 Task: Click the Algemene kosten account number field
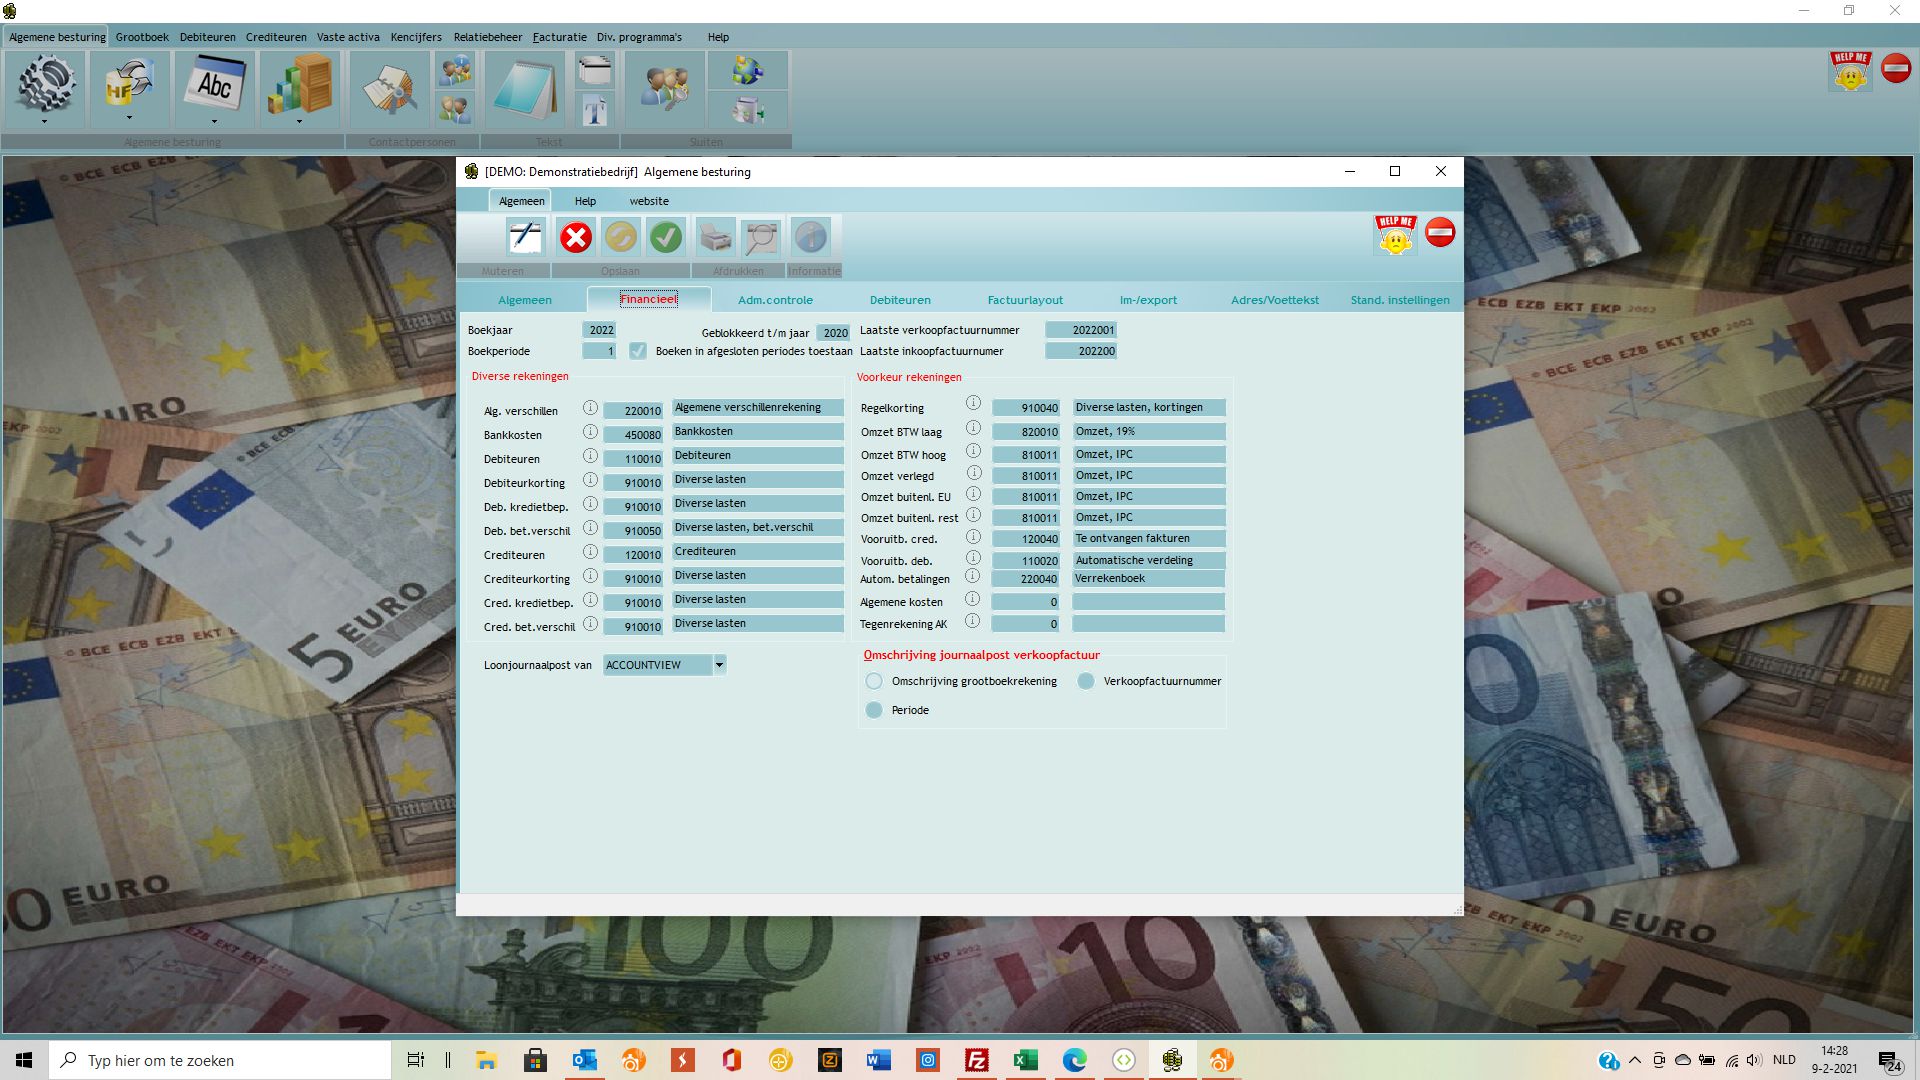click(1025, 602)
